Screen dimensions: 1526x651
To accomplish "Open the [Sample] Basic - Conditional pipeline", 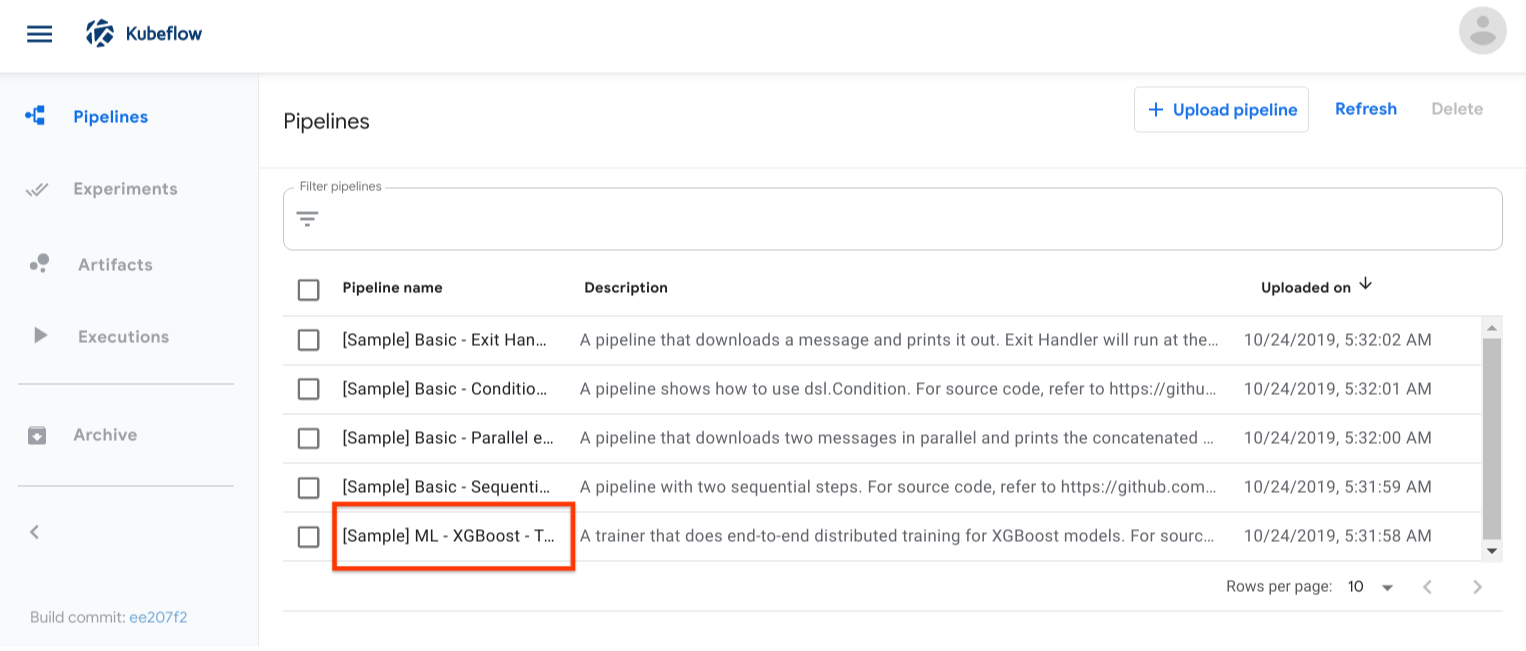I will coord(445,389).
